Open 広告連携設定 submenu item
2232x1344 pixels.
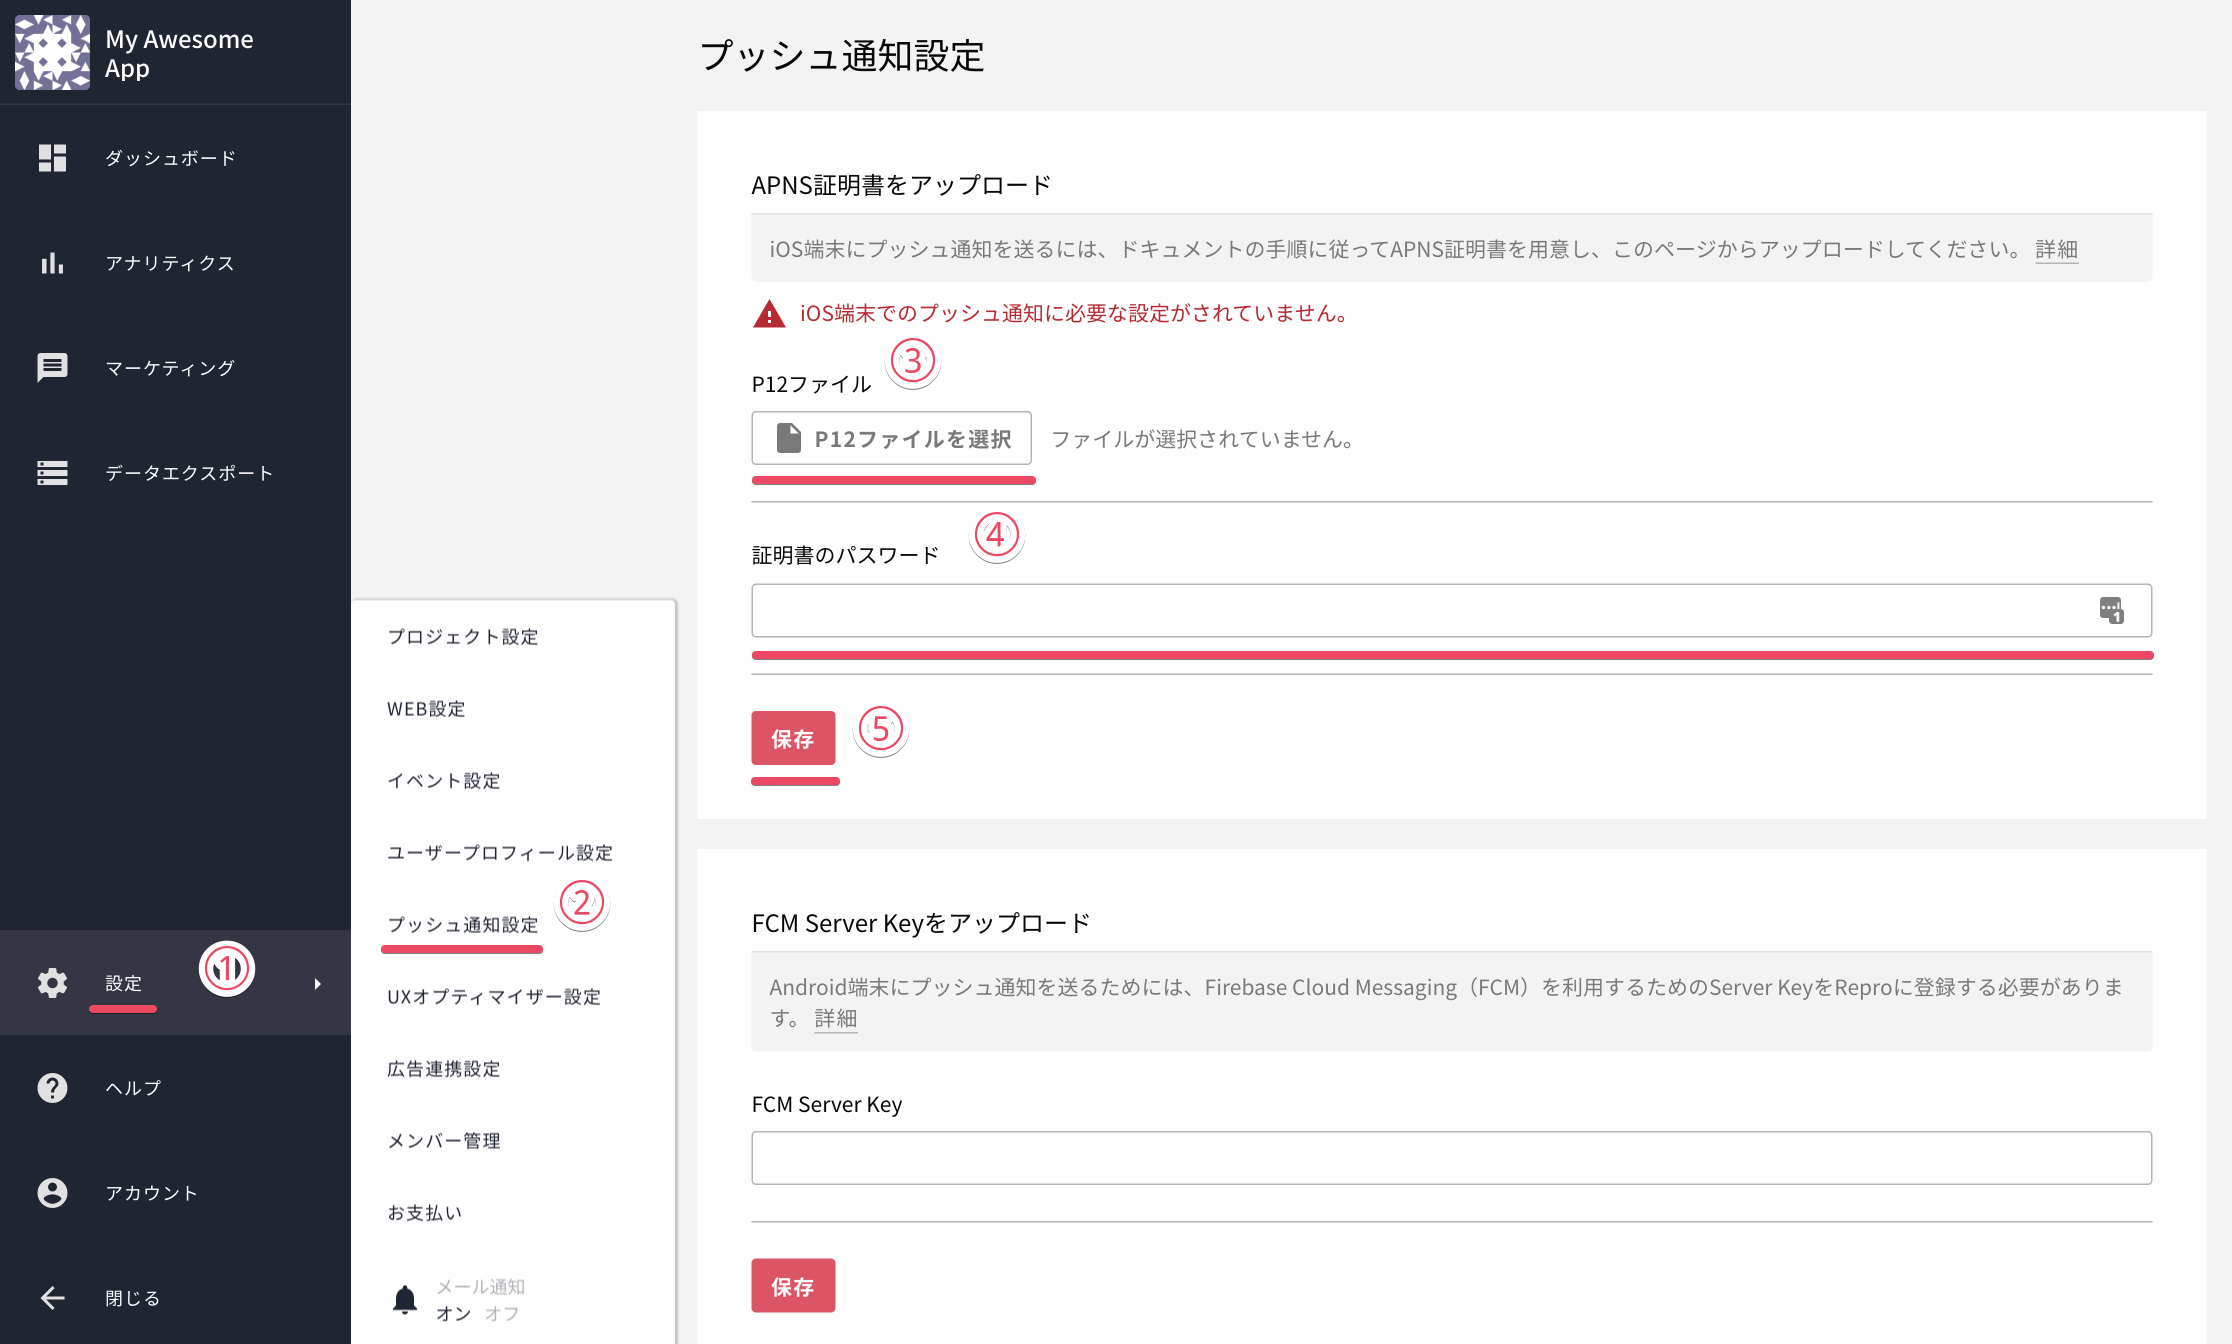click(444, 1069)
